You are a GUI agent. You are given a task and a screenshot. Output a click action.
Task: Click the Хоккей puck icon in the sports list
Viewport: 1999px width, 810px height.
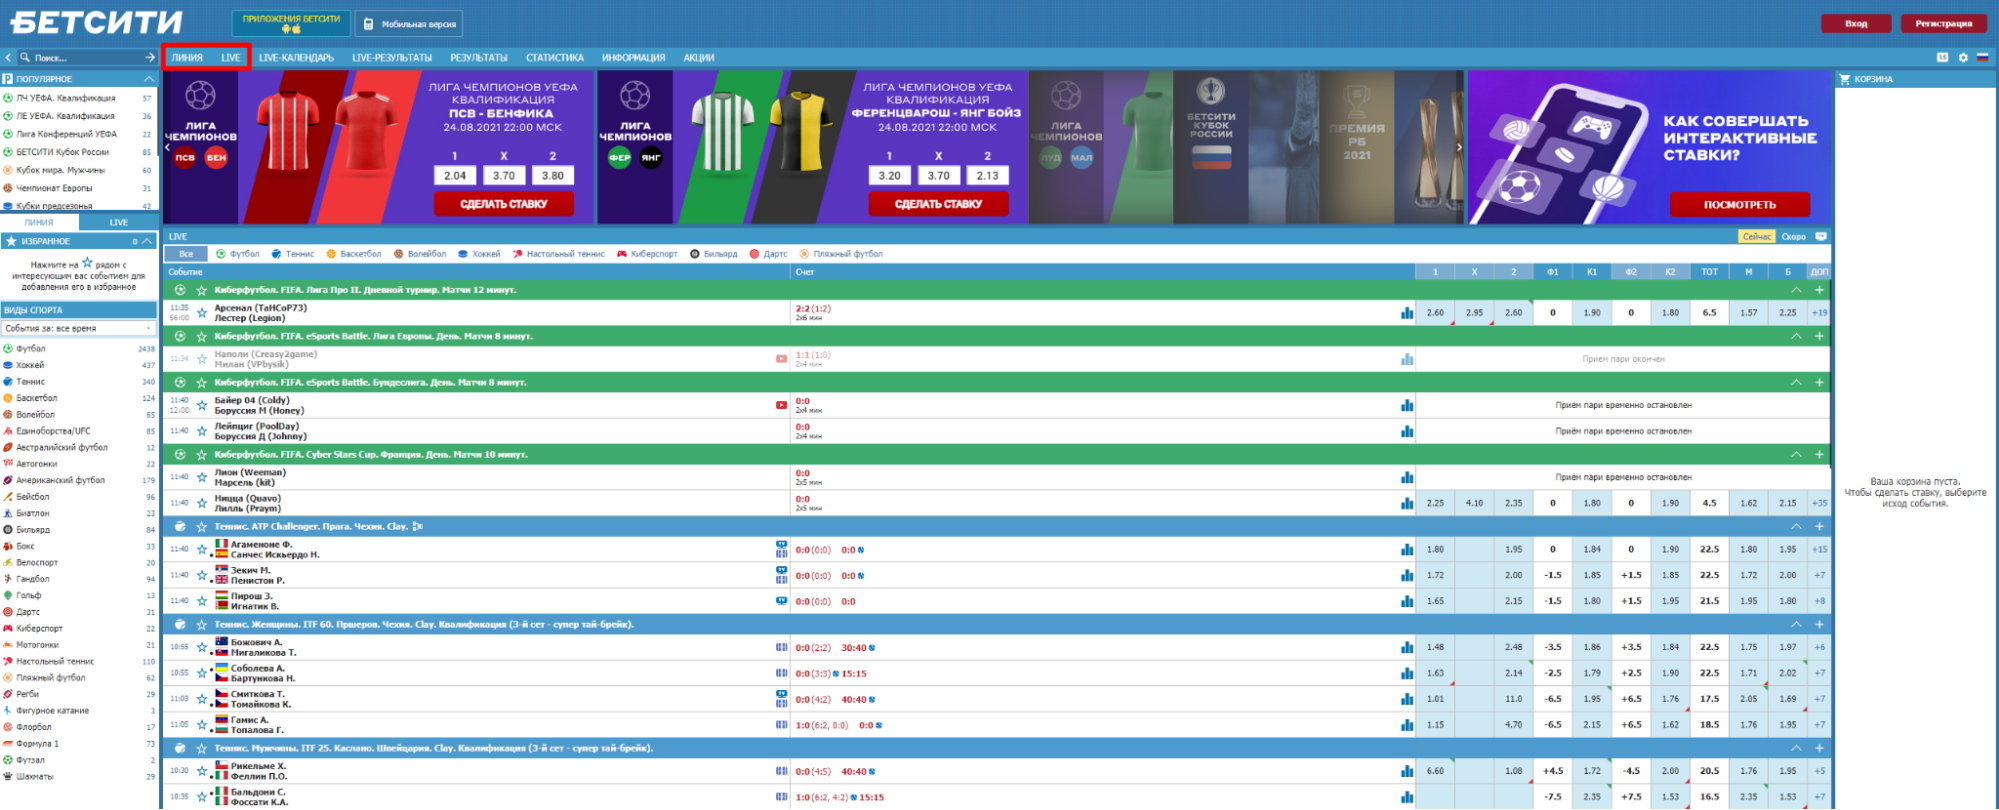(8, 365)
